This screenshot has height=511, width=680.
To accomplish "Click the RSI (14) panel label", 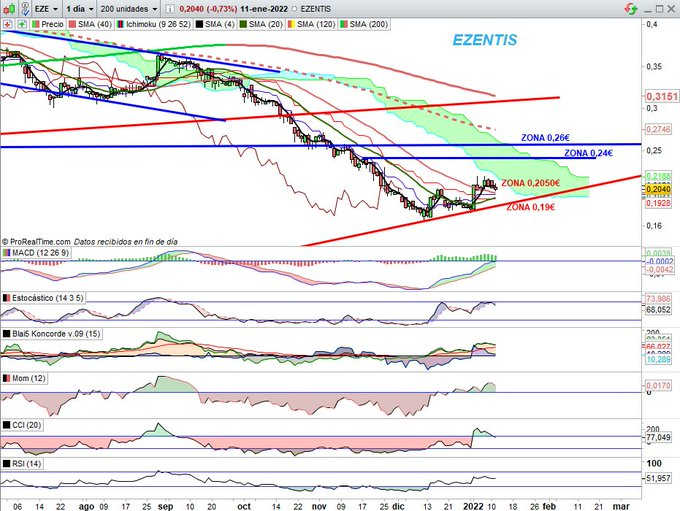I will [26, 464].
